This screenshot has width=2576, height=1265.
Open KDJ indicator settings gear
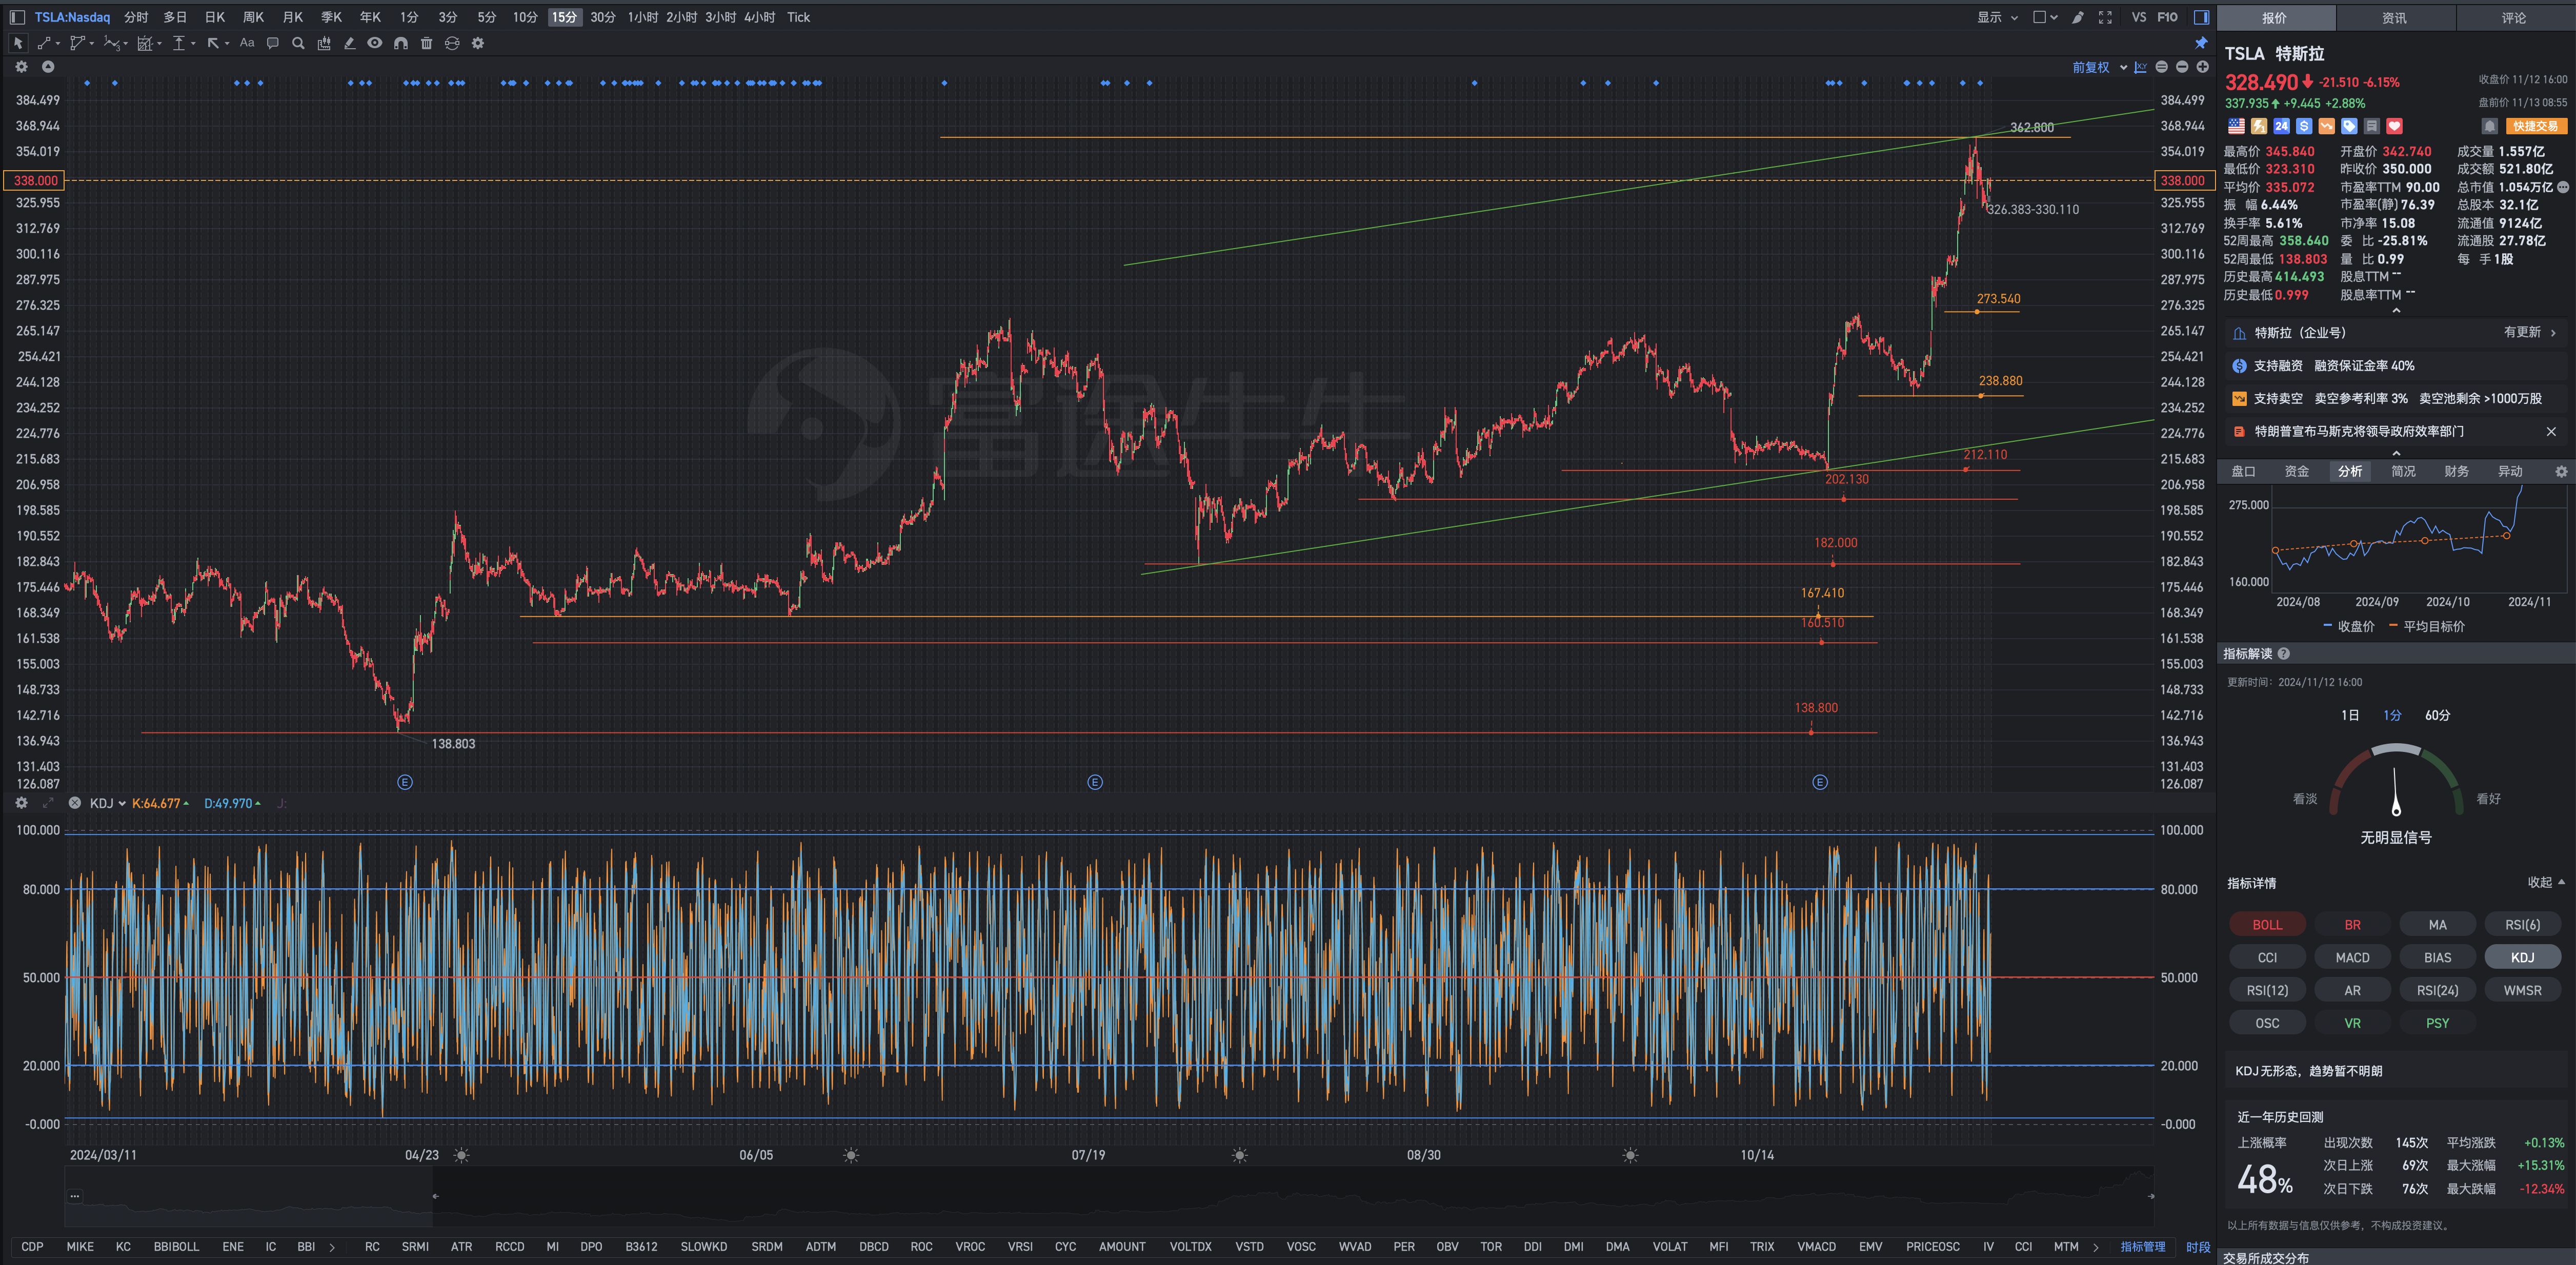point(21,803)
